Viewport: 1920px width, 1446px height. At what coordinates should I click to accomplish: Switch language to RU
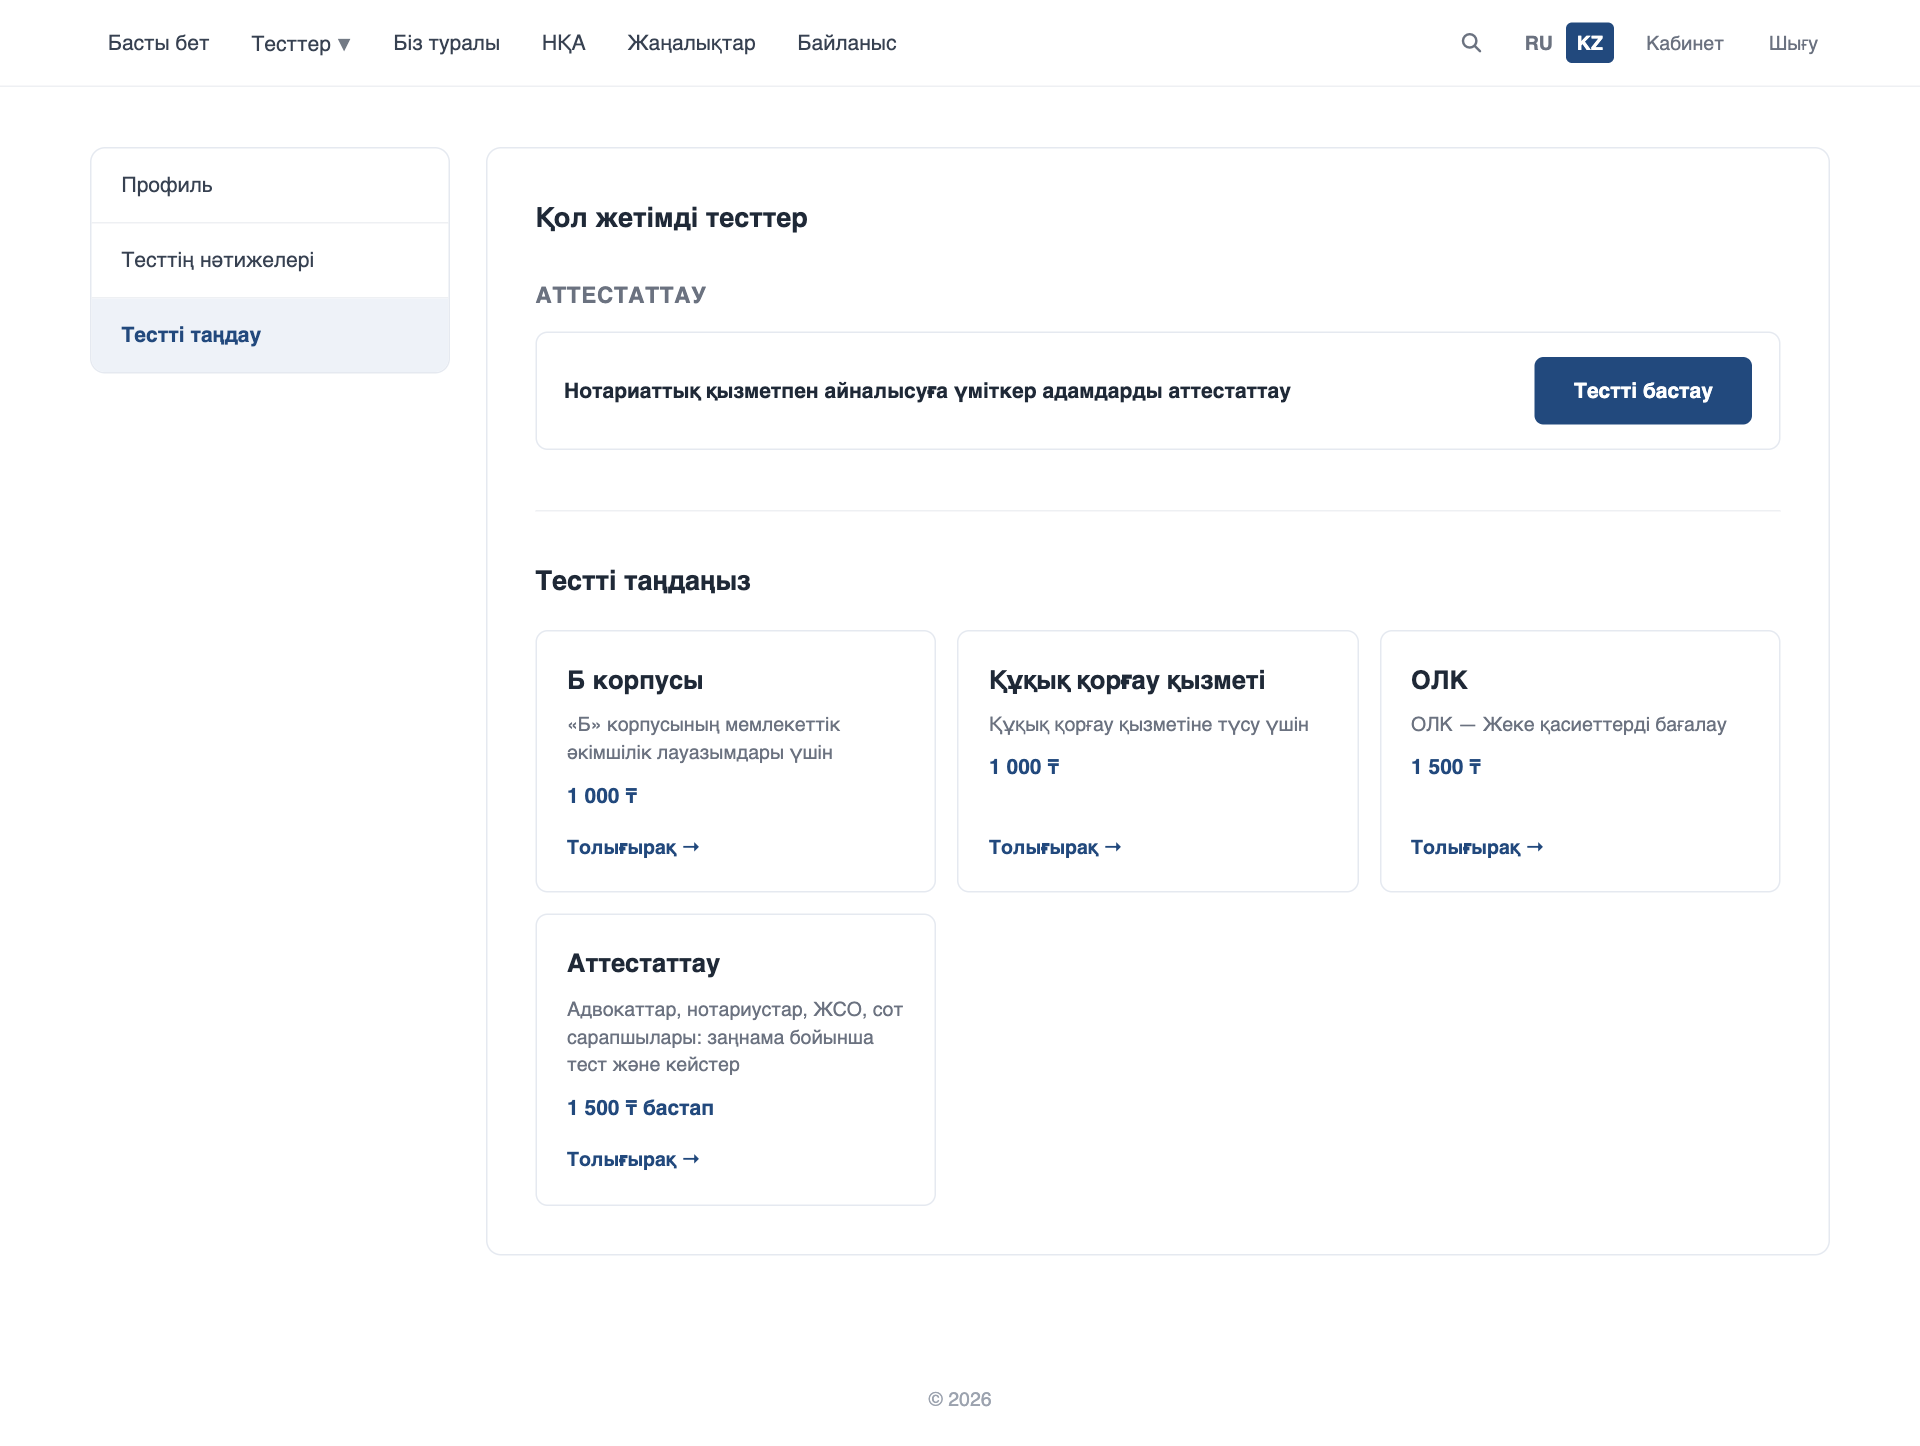click(1538, 43)
